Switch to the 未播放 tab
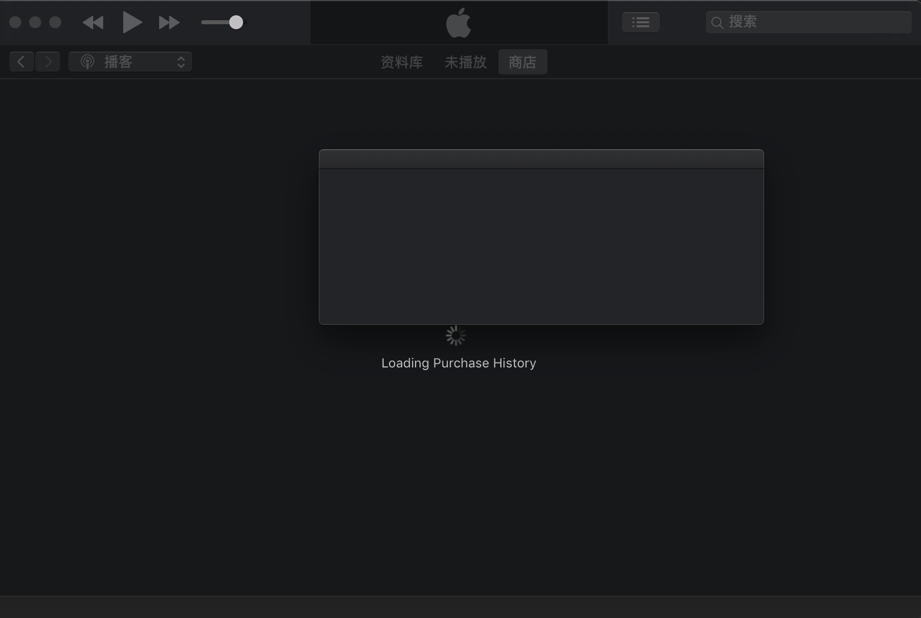Viewport: 921px width, 618px height. coord(466,62)
